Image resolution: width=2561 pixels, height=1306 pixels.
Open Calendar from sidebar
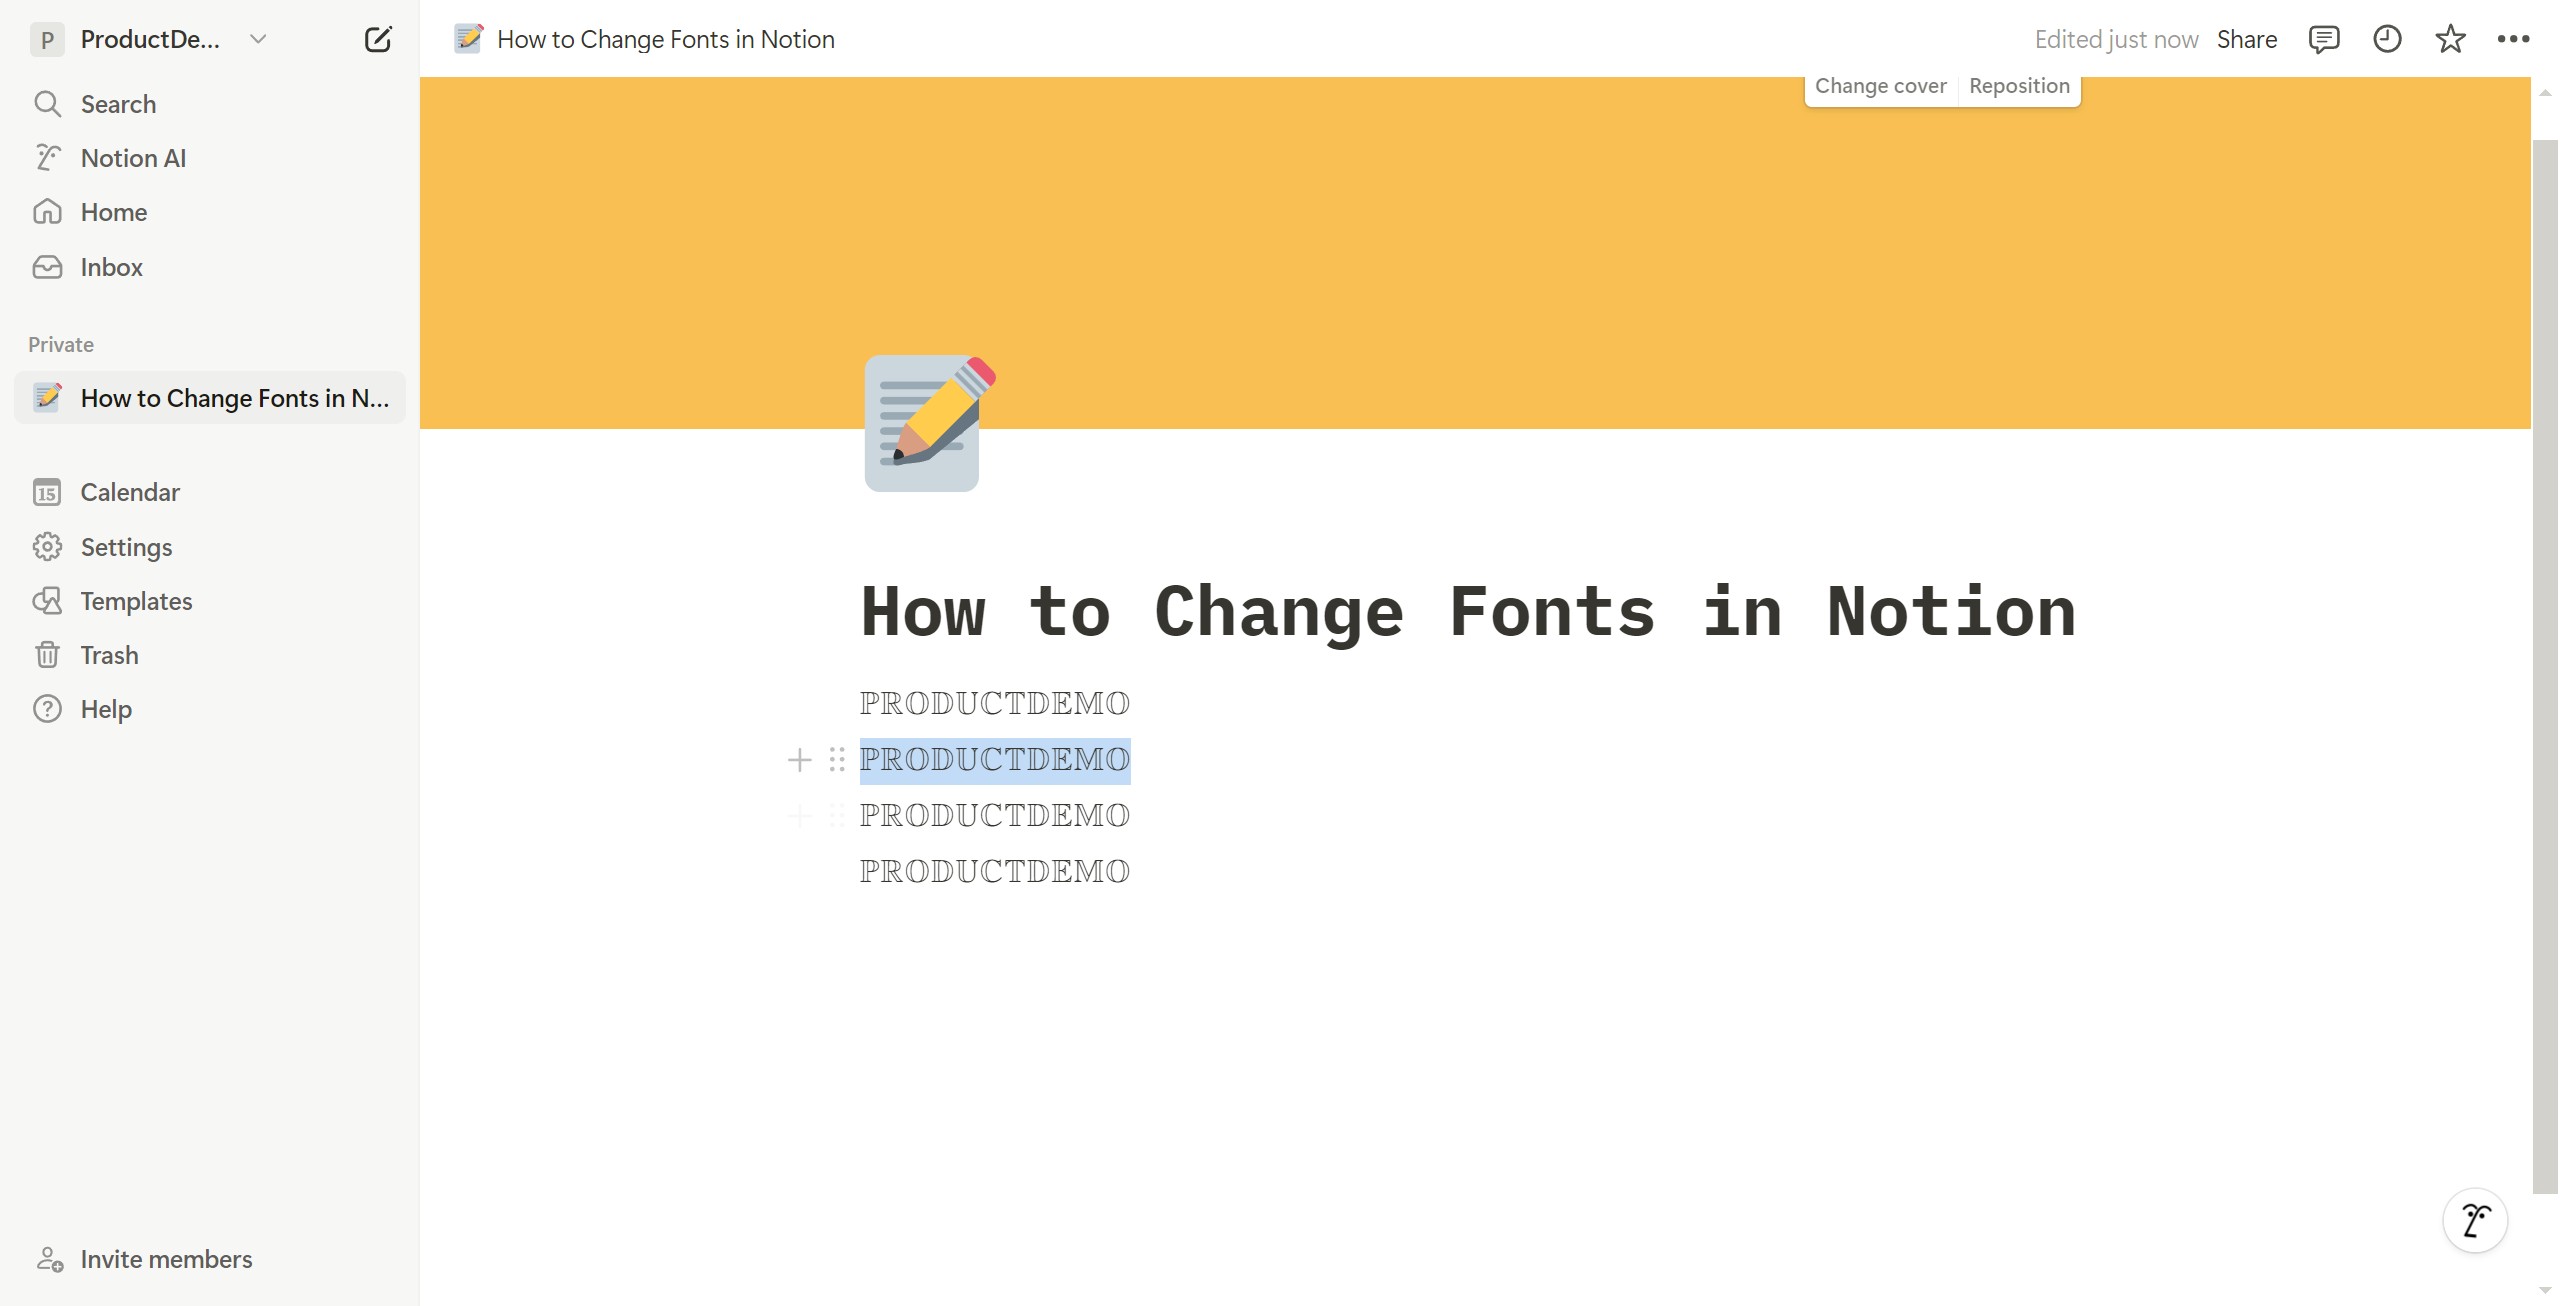click(x=210, y=492)
